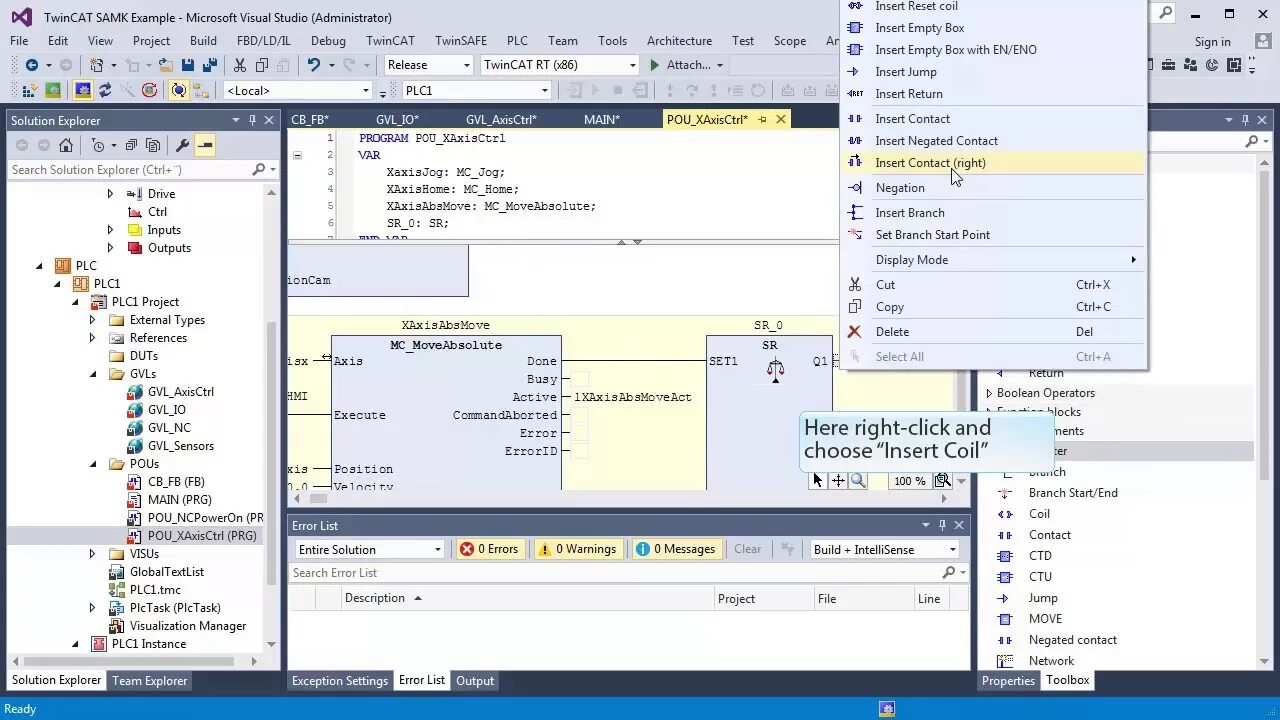Click the Cut scissors toolbar icon
Viewport: 1280px width, 720px height.
(x=240, y=65)
